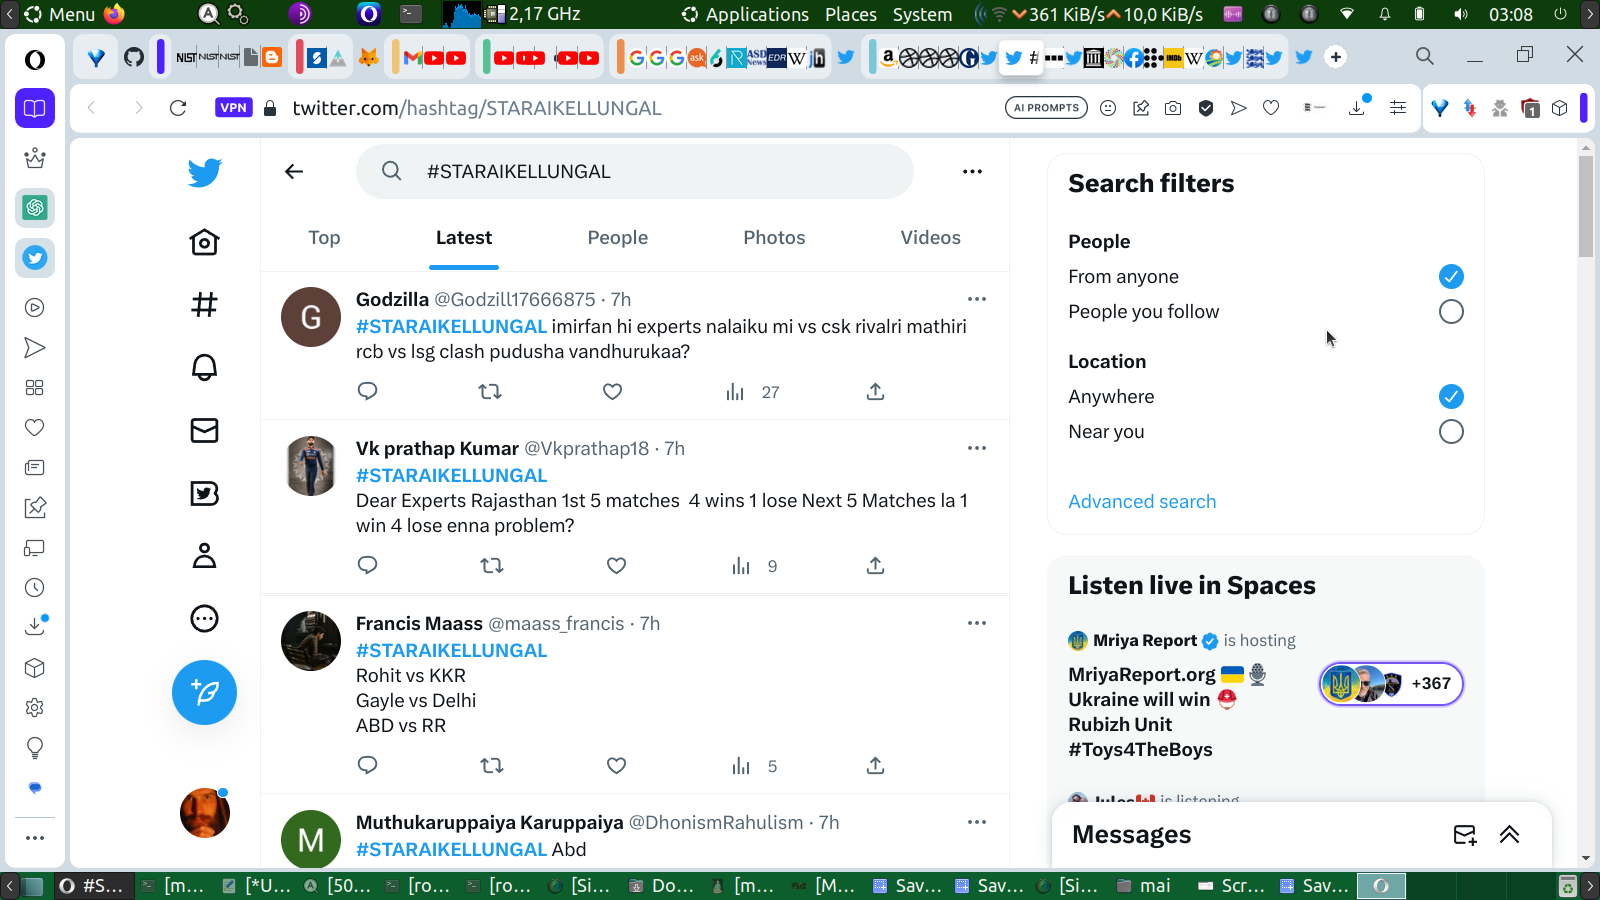This screenshot has width=1600, height=900.
Task: Retweet Godzilla's tweet
Action: pyautogui.click(x=490, y=391)
